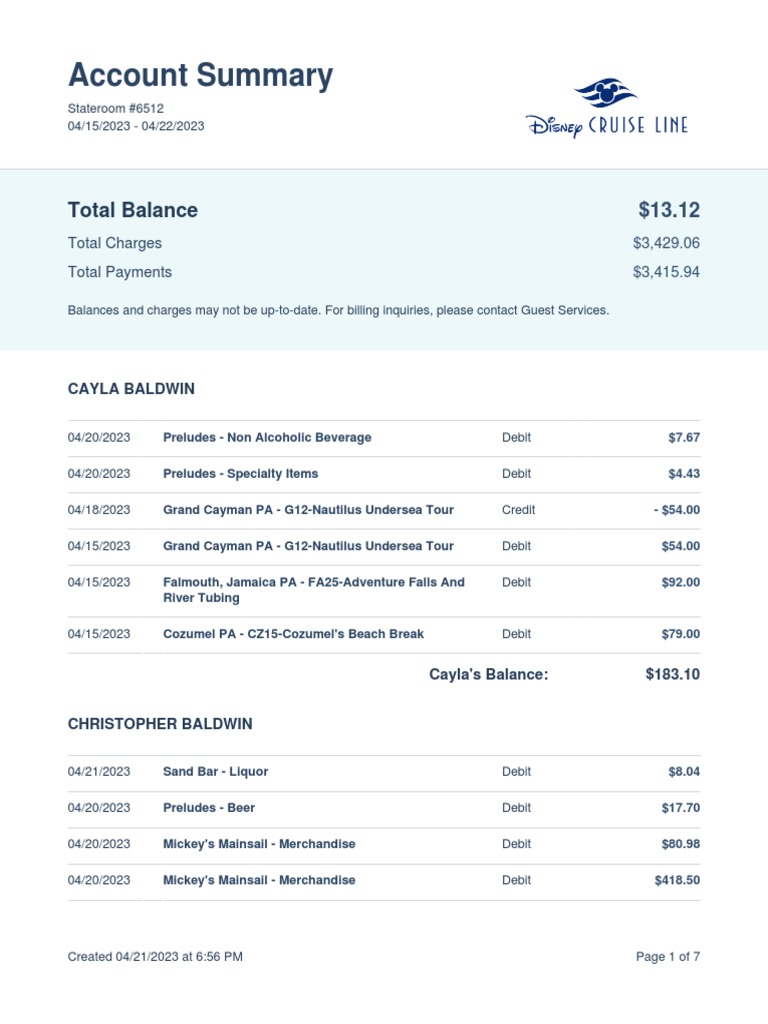Click the Preludes - Beer entry
Image resolution: width=768 pixels, height=1024 pixels.
[208, 808]
